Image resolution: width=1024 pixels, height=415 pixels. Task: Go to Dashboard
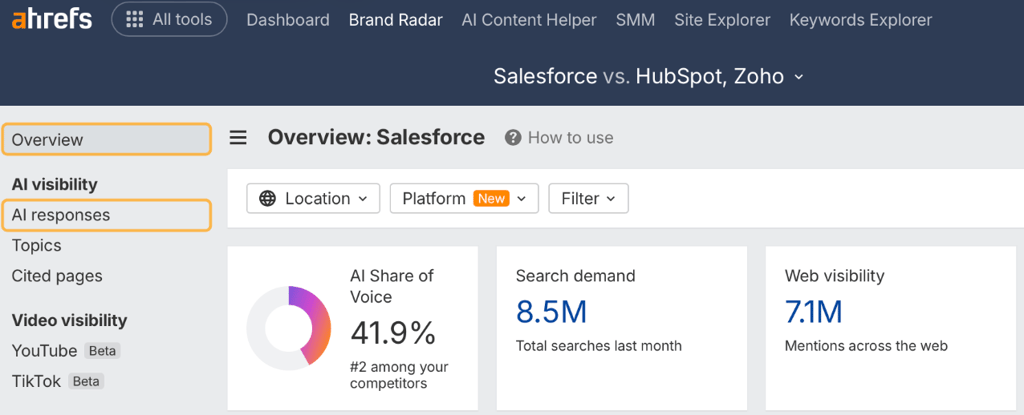(288, 20)
